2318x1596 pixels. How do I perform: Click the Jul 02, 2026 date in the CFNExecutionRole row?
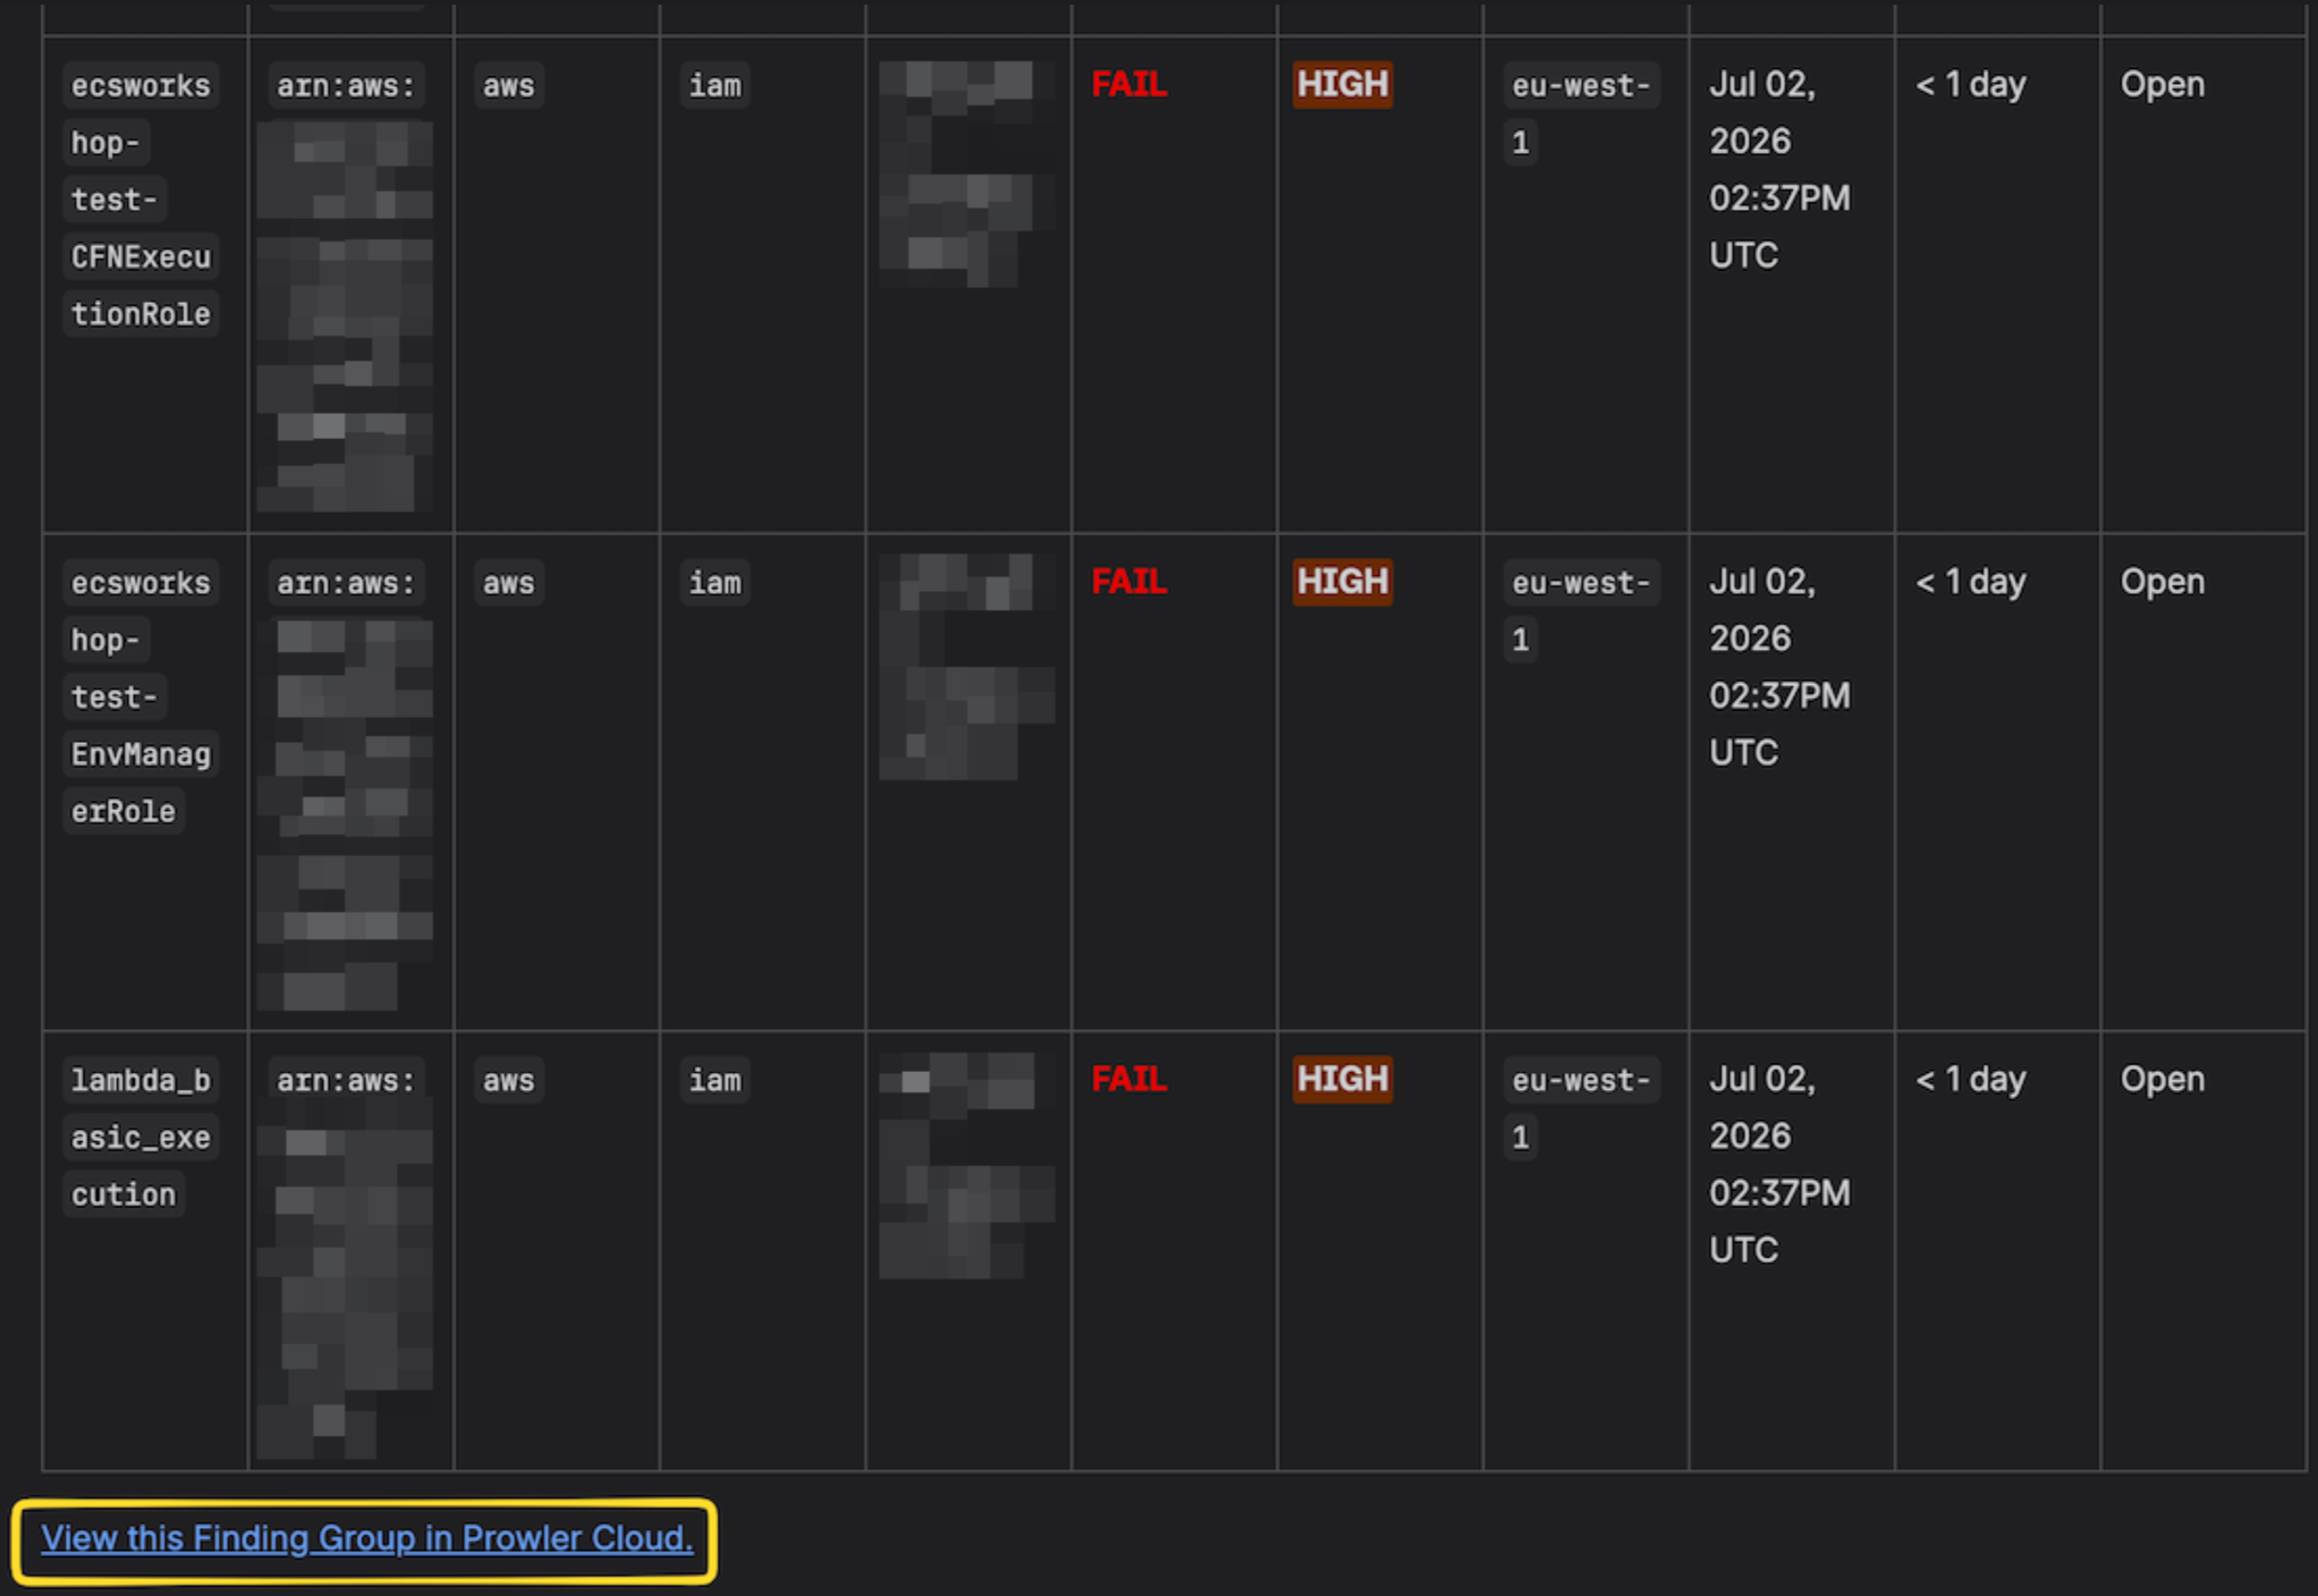(x=1780, y=170)
